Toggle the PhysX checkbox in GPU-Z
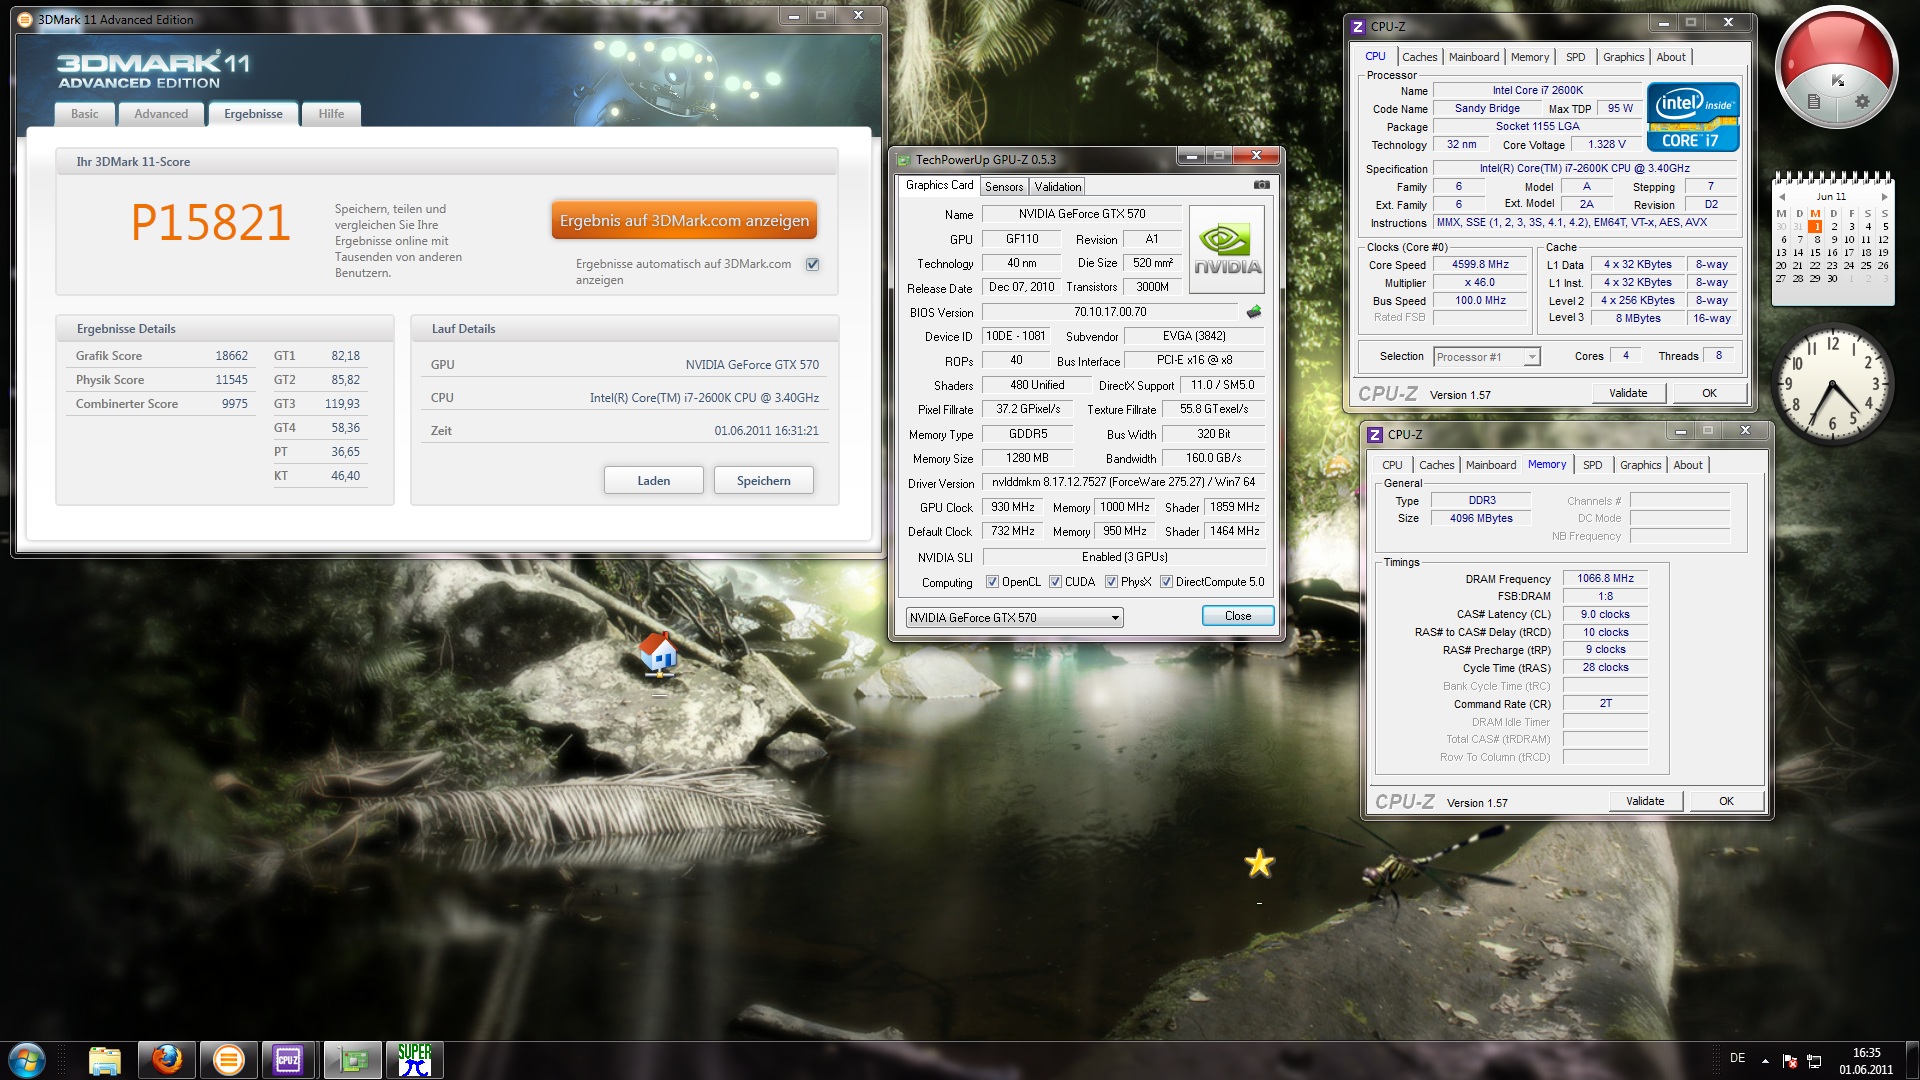Viewport: 1920px width, 1080px height. pyautogui.click(x=1111, y=582)
